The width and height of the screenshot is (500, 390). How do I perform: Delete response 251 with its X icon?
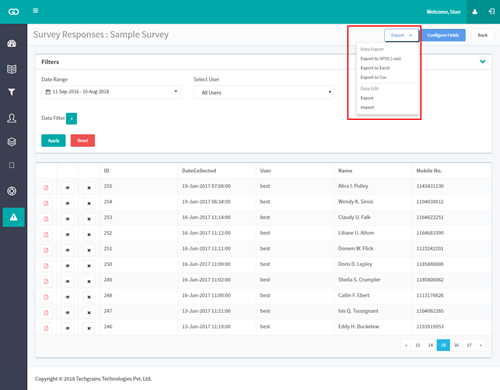pyautogui.click(x=89, y=250)
